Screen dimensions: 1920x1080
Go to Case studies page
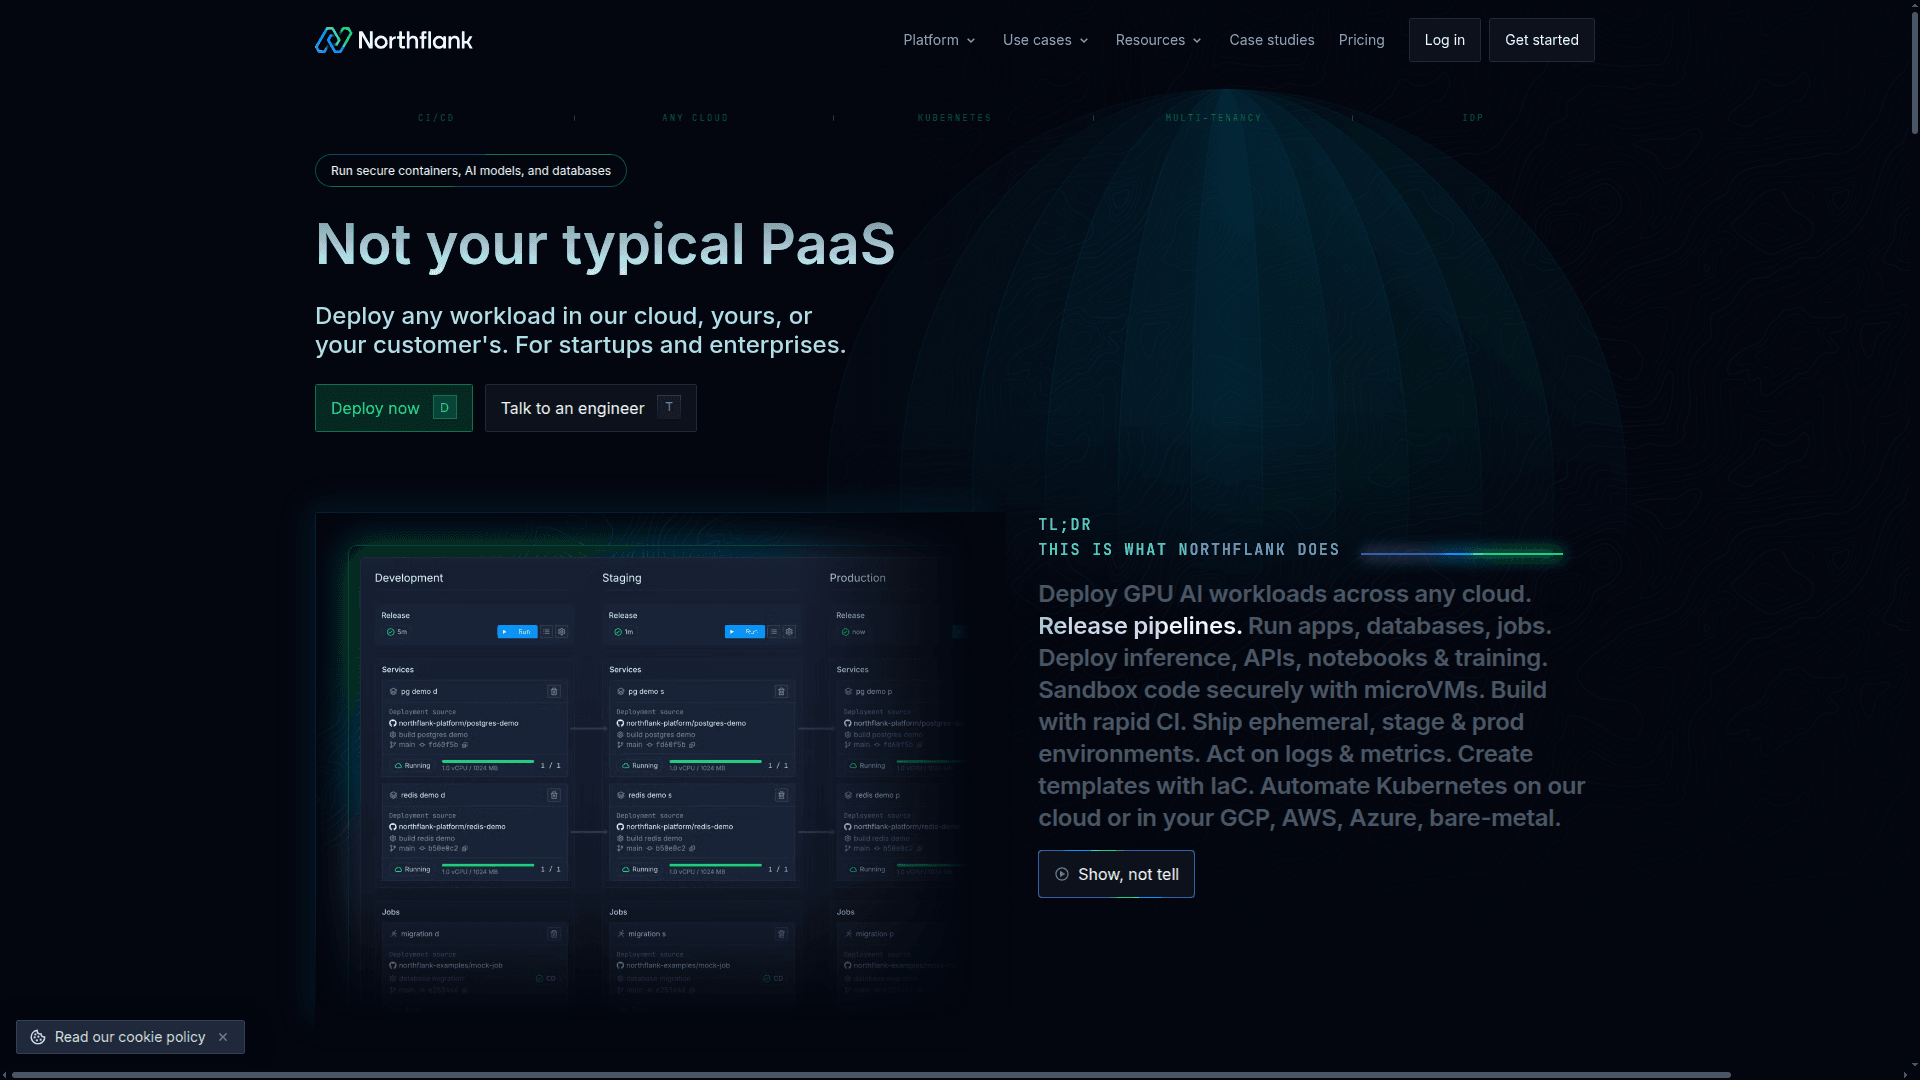(x=1271, y=40)
